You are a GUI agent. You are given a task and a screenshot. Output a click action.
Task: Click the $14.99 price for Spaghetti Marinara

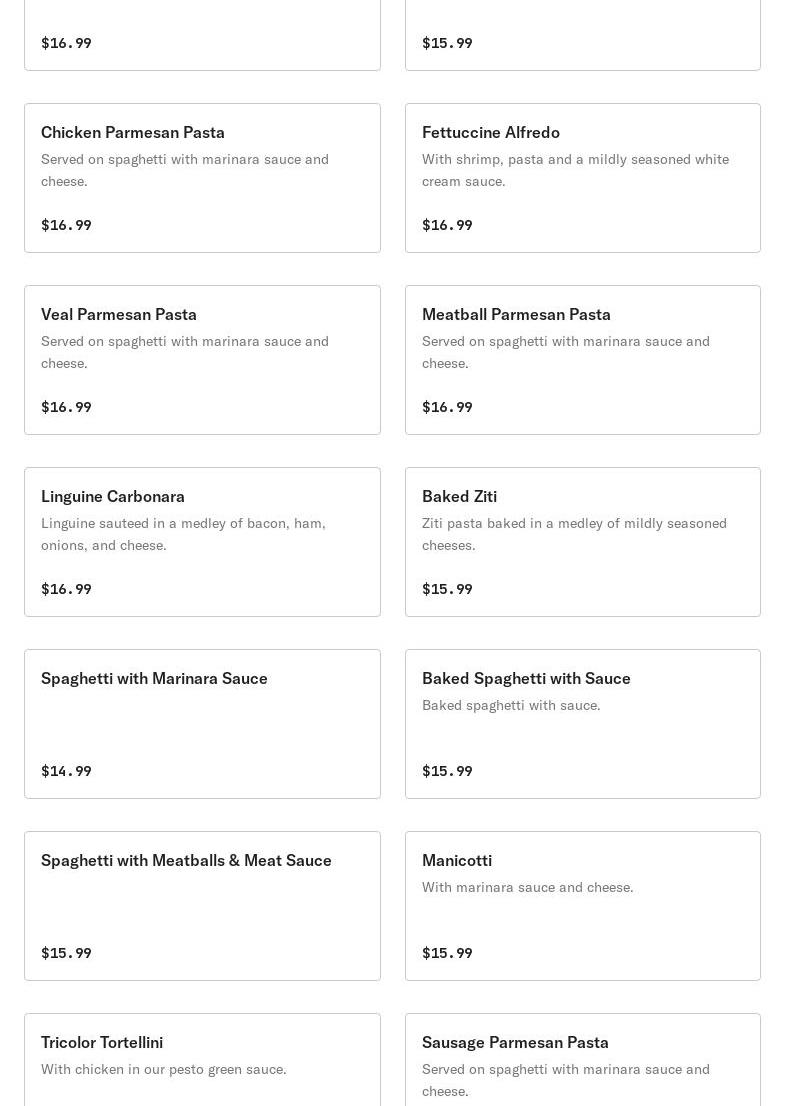(66, 771)
